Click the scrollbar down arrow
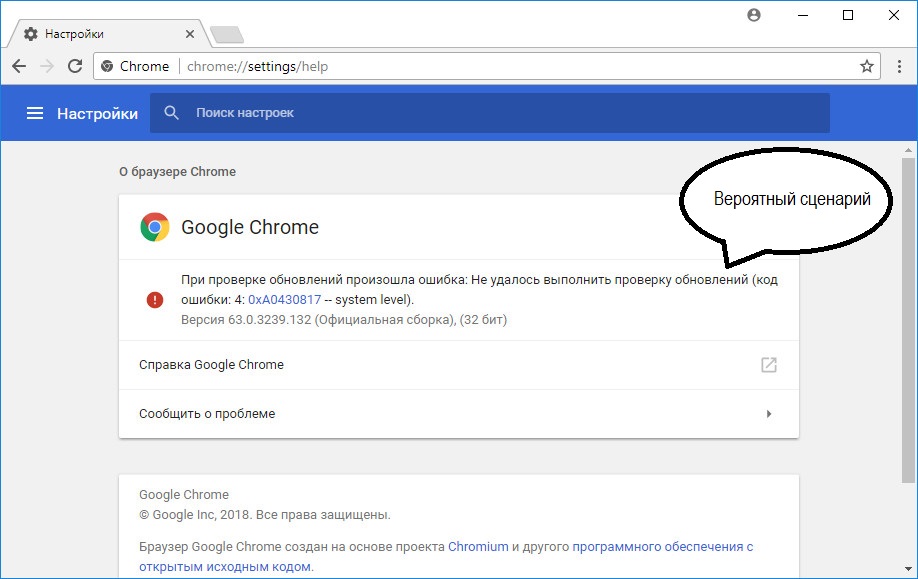This screenshot has height=579, width=918. [909, 568]
